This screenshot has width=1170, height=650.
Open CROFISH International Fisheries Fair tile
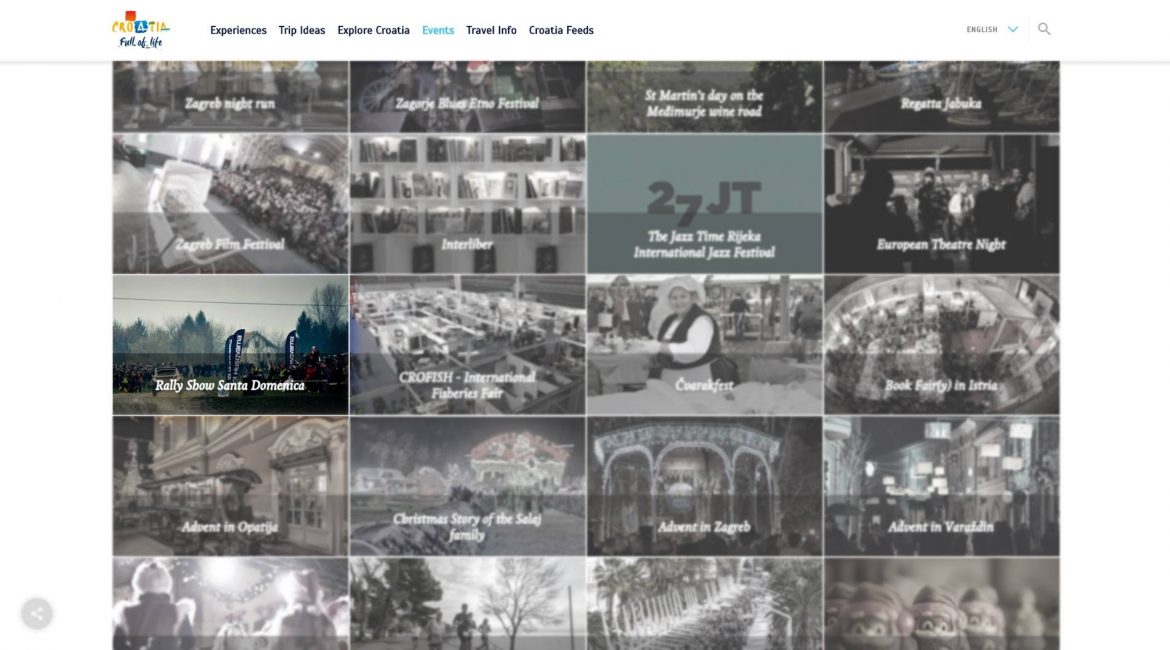pyautogui.click(x=467, y=345)
